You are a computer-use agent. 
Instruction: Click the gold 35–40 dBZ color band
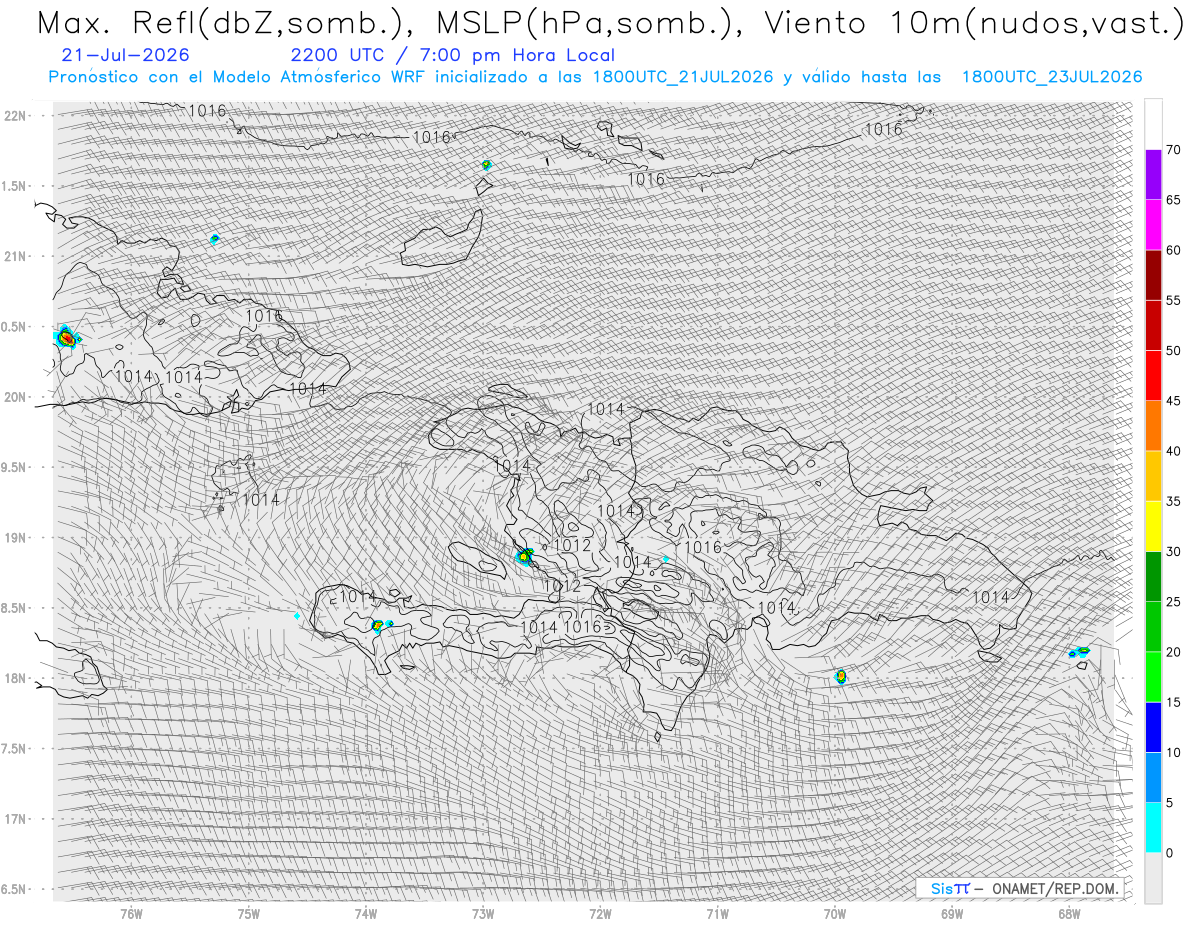click(1153, 476)
